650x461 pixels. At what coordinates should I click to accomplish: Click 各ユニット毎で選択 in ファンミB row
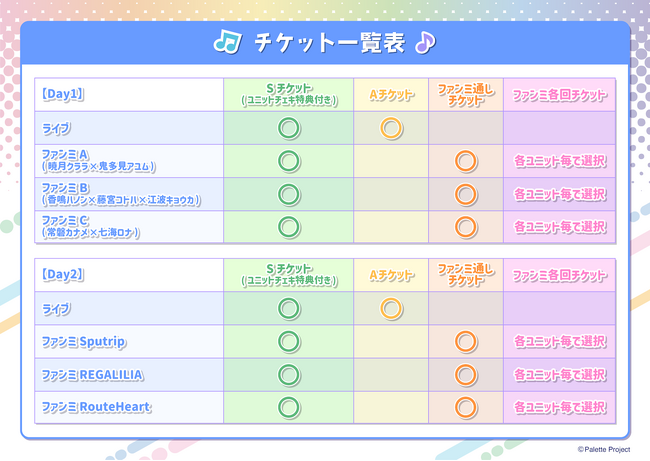560,194
